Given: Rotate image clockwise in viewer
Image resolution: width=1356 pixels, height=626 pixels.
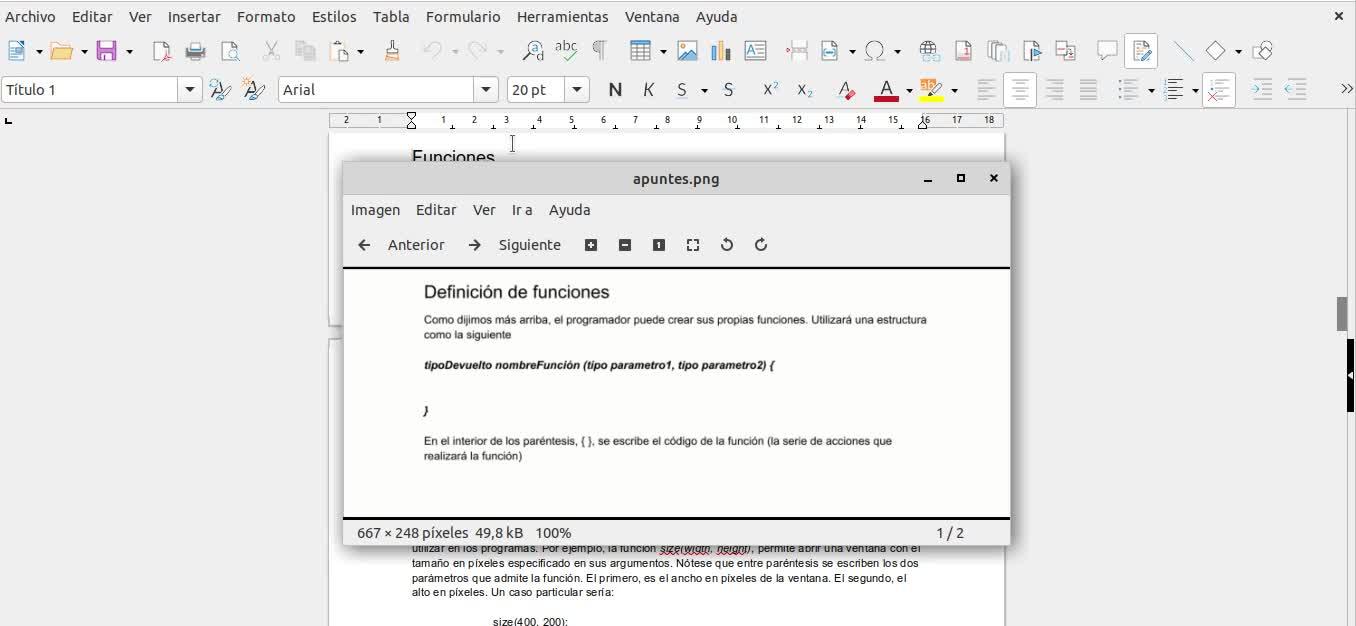Looking at the screenshot, I should tap(761, 245).
